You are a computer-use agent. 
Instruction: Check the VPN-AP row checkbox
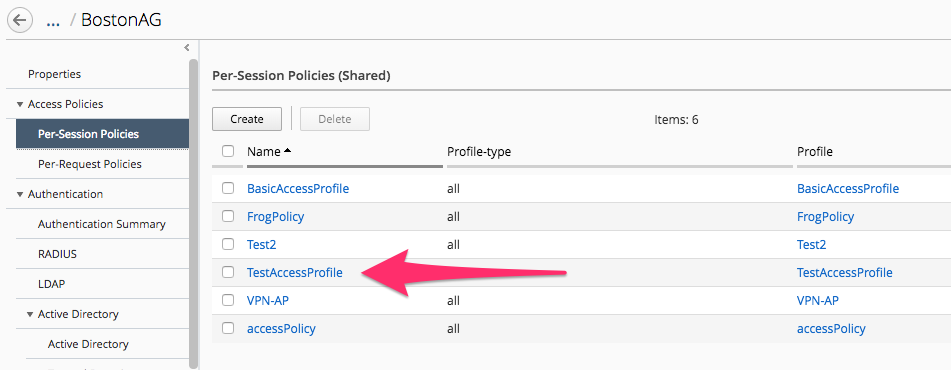click(228, 300)
